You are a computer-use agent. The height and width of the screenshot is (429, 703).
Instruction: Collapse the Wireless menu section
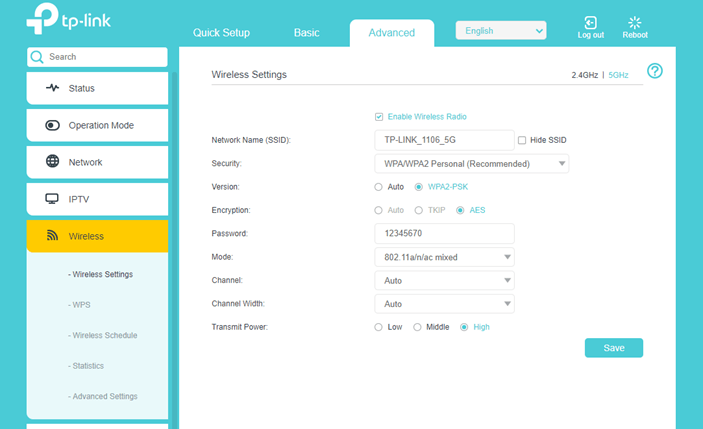tap(97, 236)
